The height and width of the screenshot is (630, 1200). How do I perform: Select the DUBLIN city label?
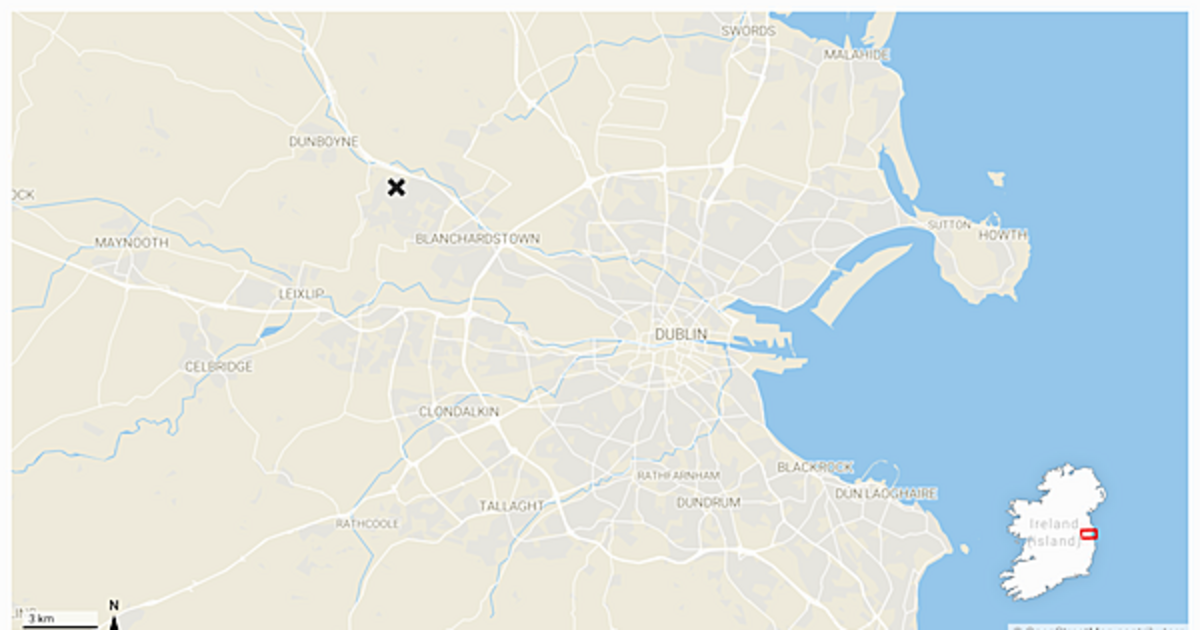pos(681,334)
